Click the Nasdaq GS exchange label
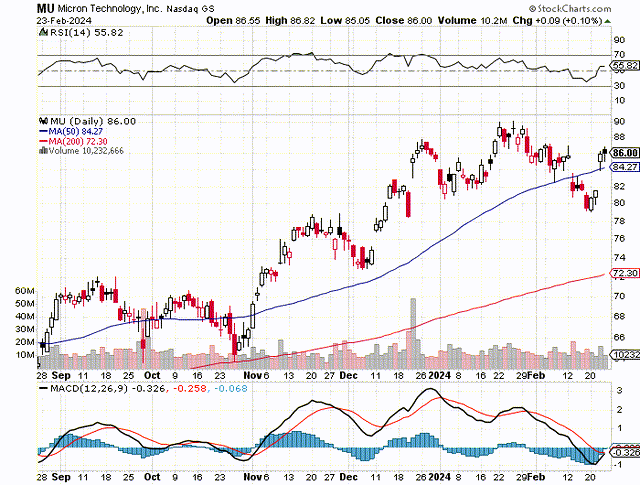This screenshot has height=485, width=640. pos(191,9)
